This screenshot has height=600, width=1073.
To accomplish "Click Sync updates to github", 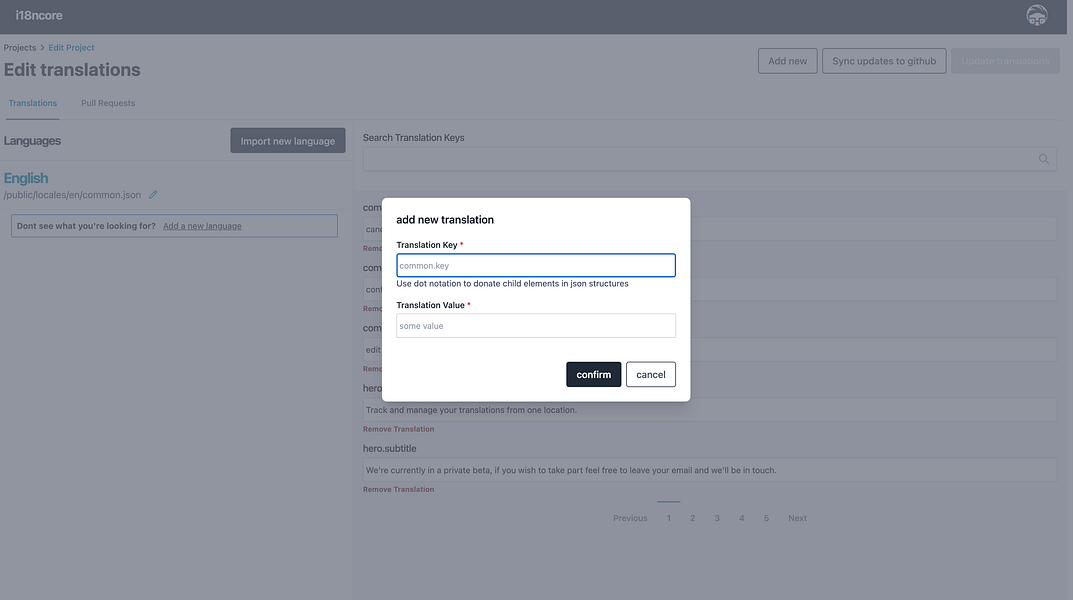I will point(884,61).
